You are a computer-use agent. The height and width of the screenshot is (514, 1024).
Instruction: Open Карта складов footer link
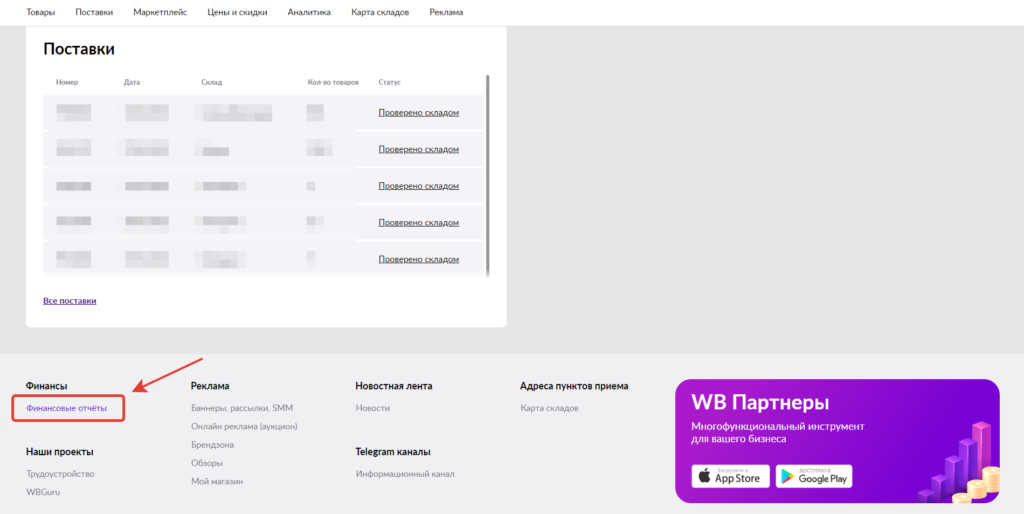tap(549, 408)
